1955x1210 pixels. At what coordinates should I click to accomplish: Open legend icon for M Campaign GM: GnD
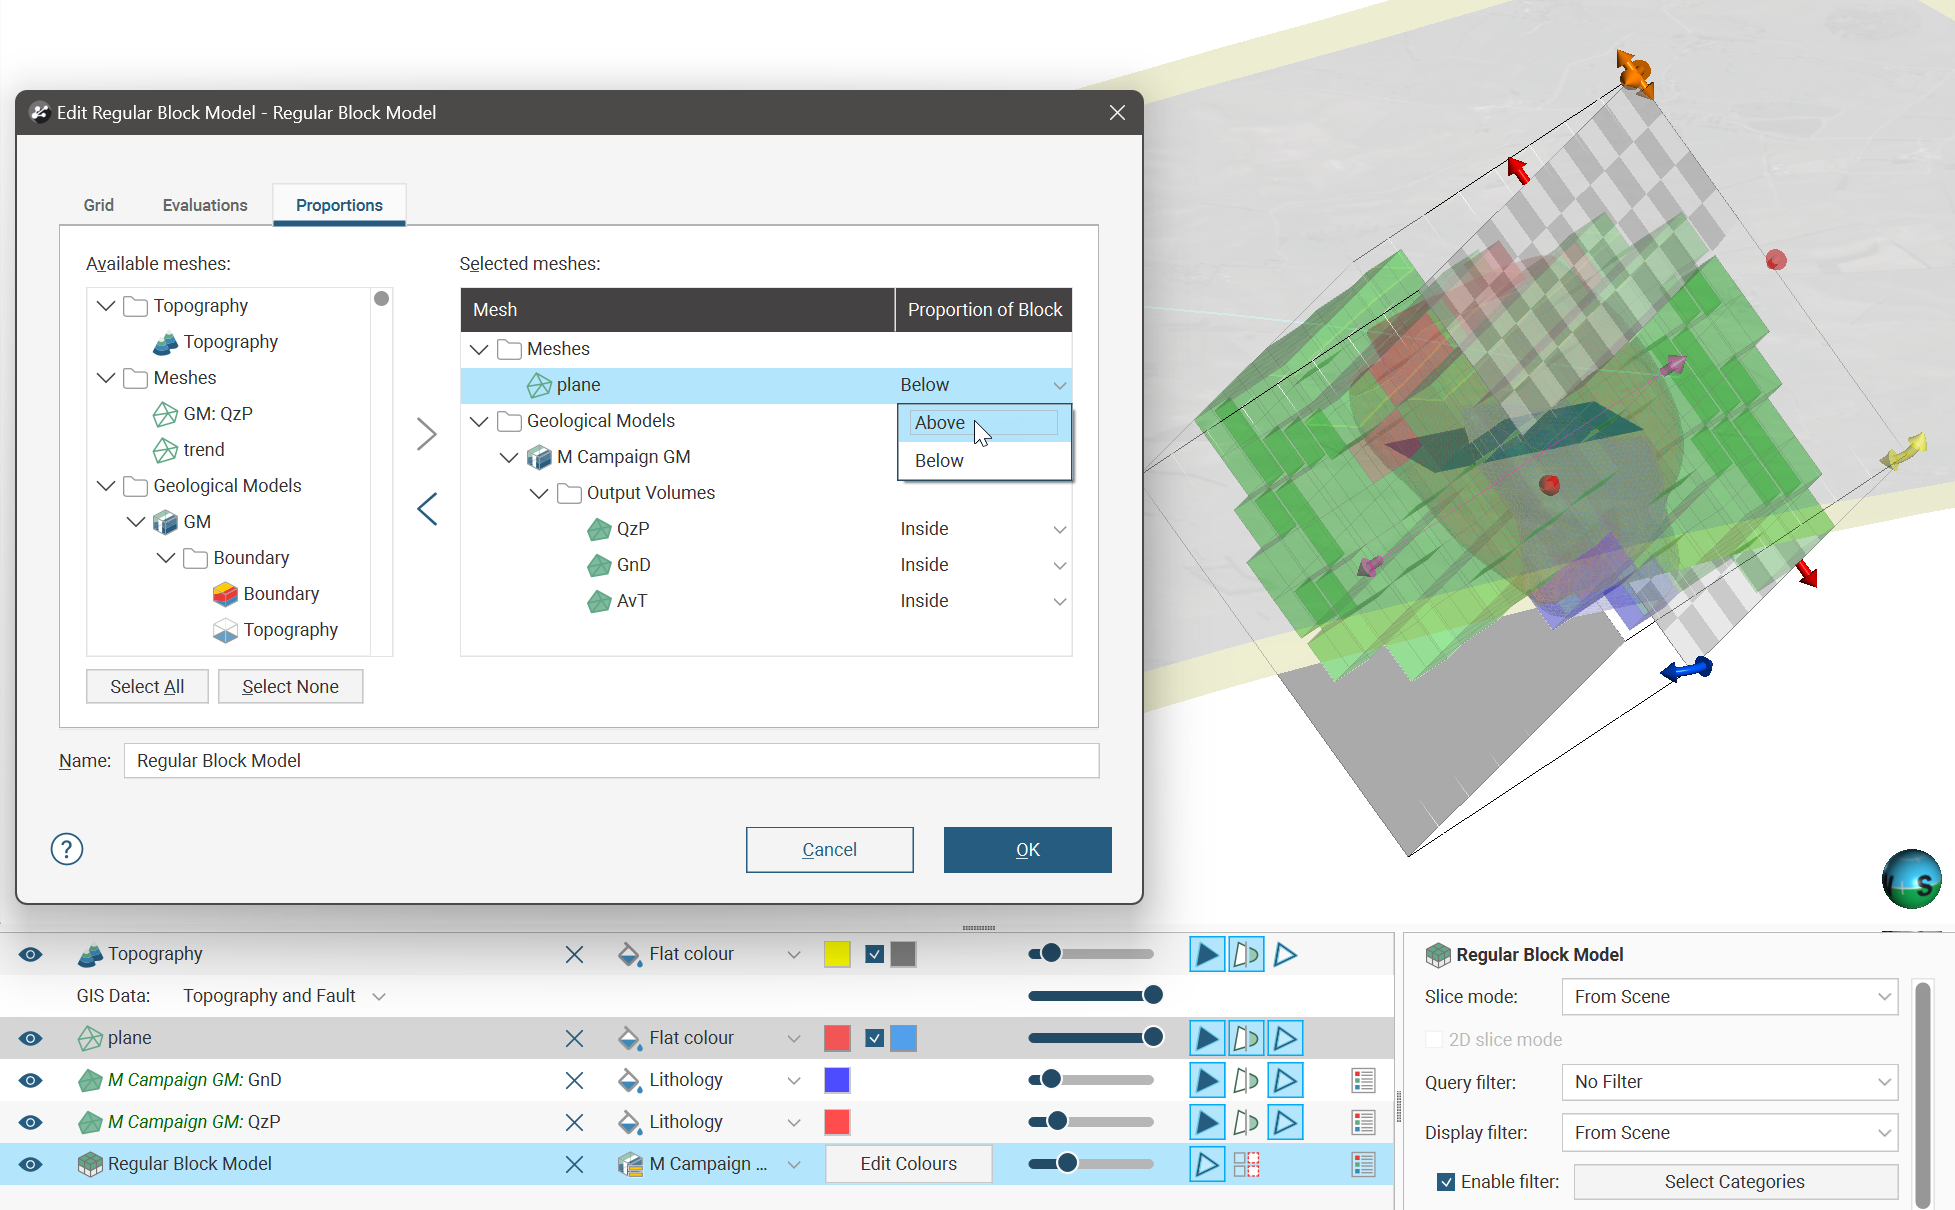click(1363, 1080)
